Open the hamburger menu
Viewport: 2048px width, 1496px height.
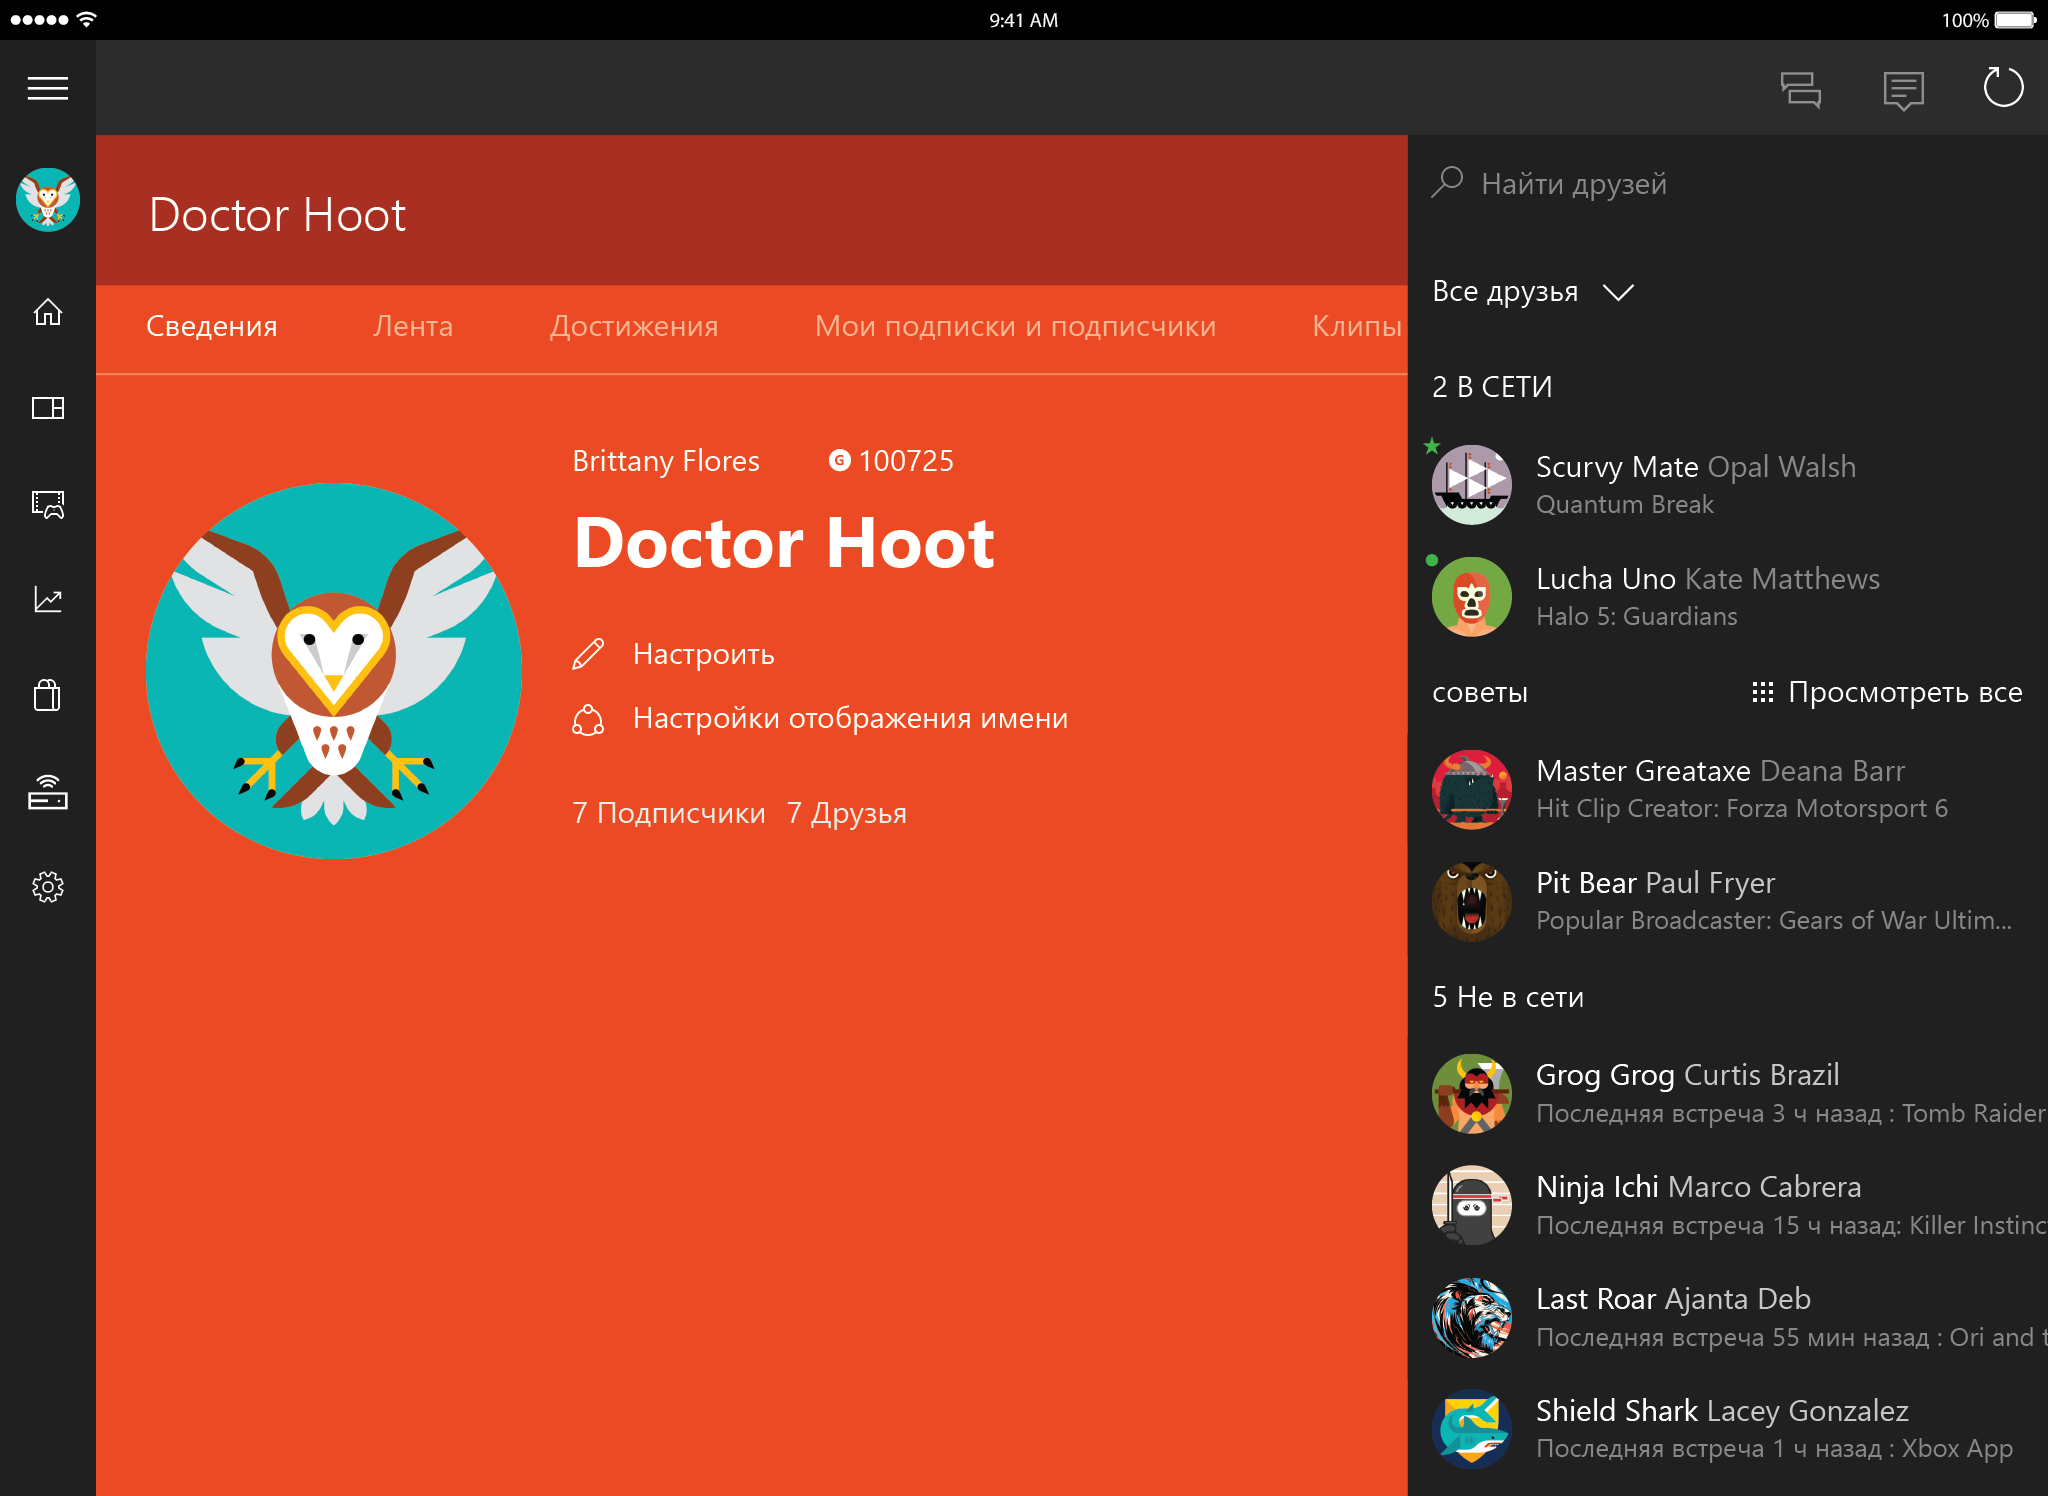click(47, 89)
